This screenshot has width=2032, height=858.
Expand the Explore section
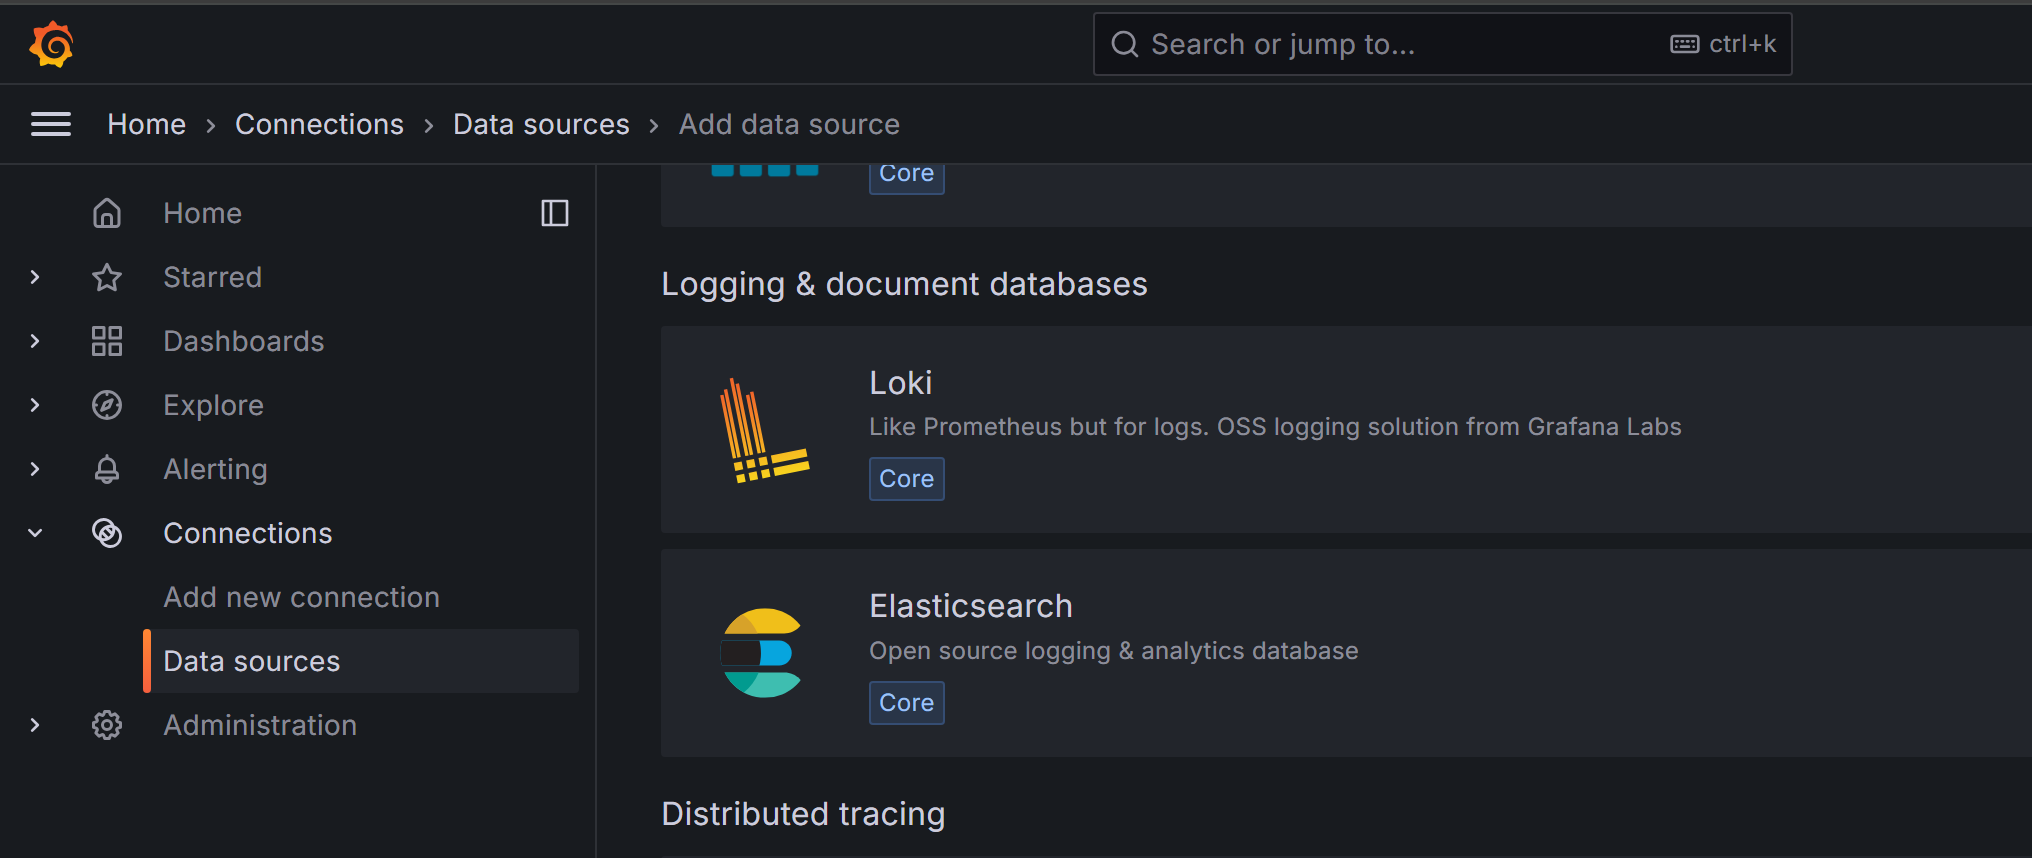pos(35,405)
